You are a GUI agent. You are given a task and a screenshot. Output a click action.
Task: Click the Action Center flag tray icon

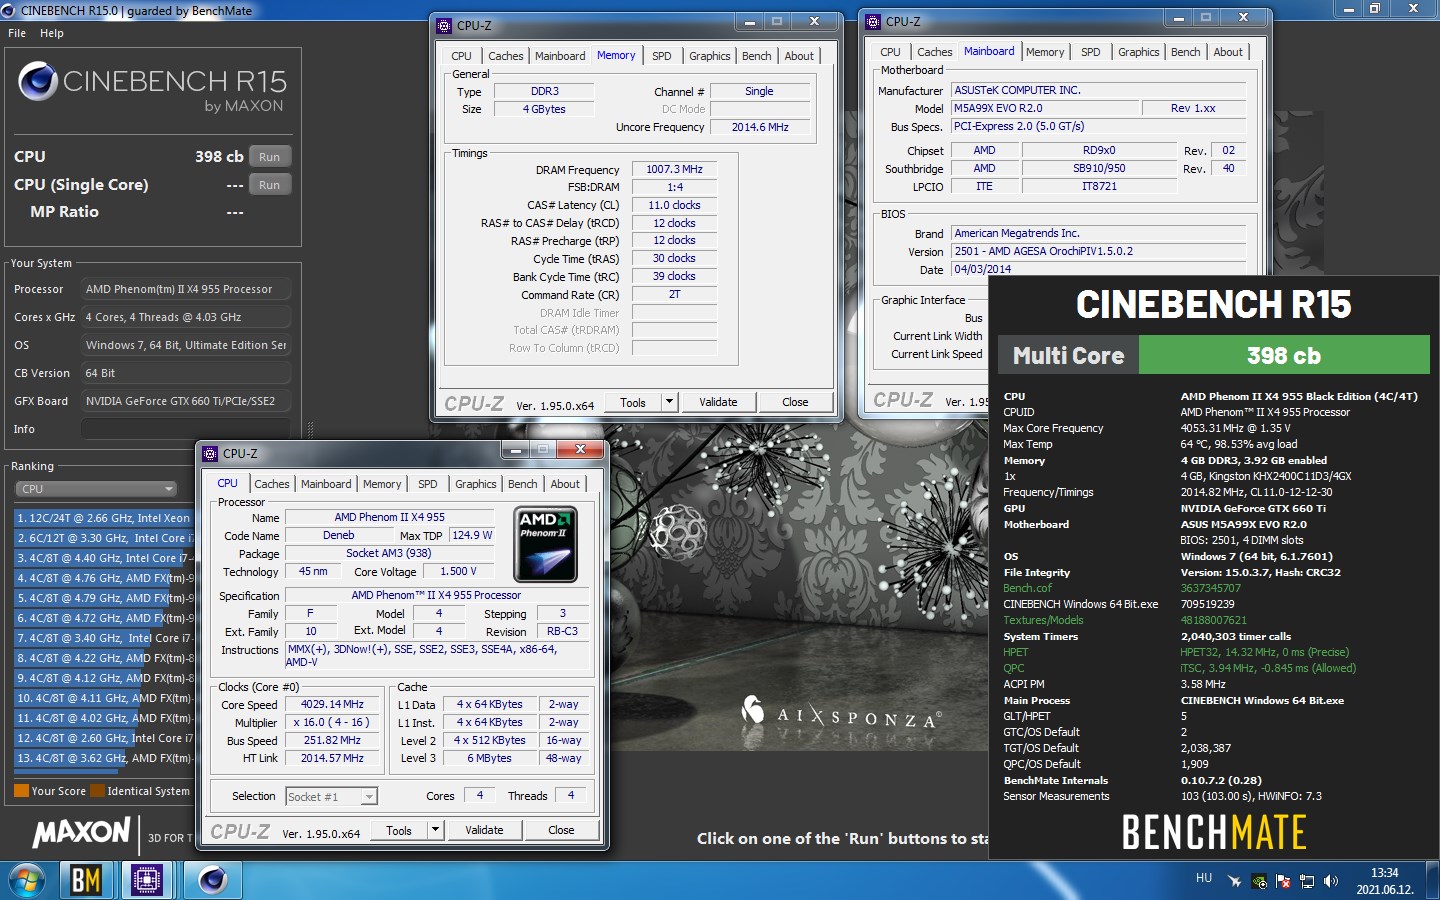(x=1283, y=881)
